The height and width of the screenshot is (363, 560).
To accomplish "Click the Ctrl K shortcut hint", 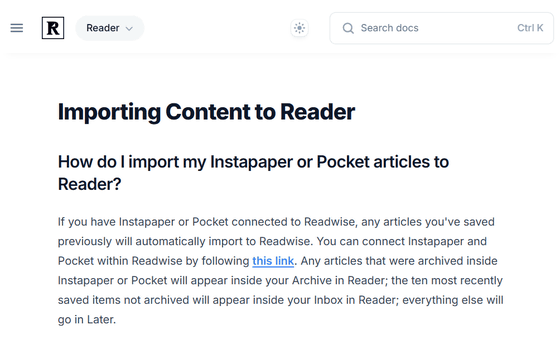I will point(530,28).
